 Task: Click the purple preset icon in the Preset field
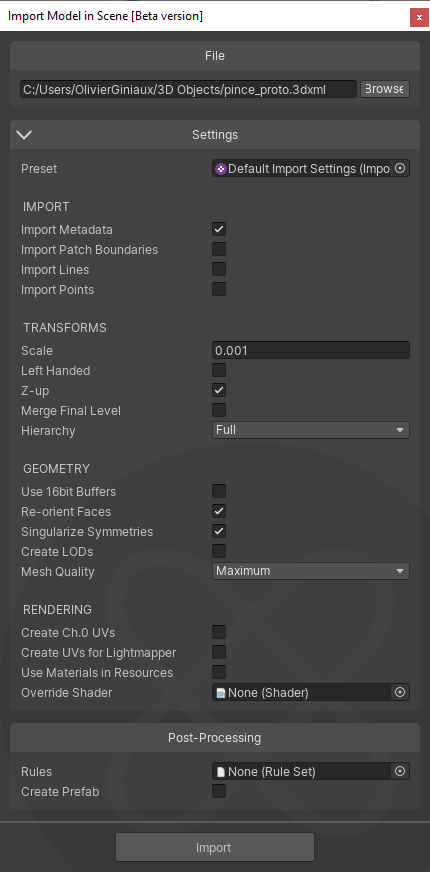(x=221, y=169)
